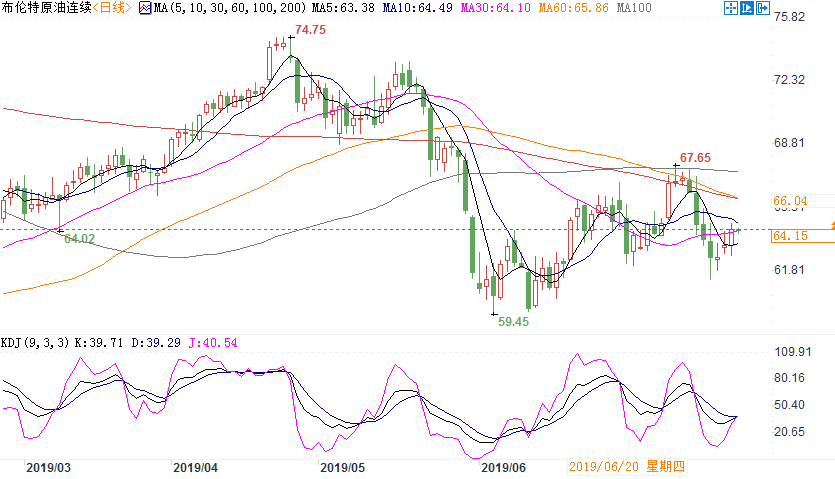Click the 59.45 low price marker

(x=513, y=321)
